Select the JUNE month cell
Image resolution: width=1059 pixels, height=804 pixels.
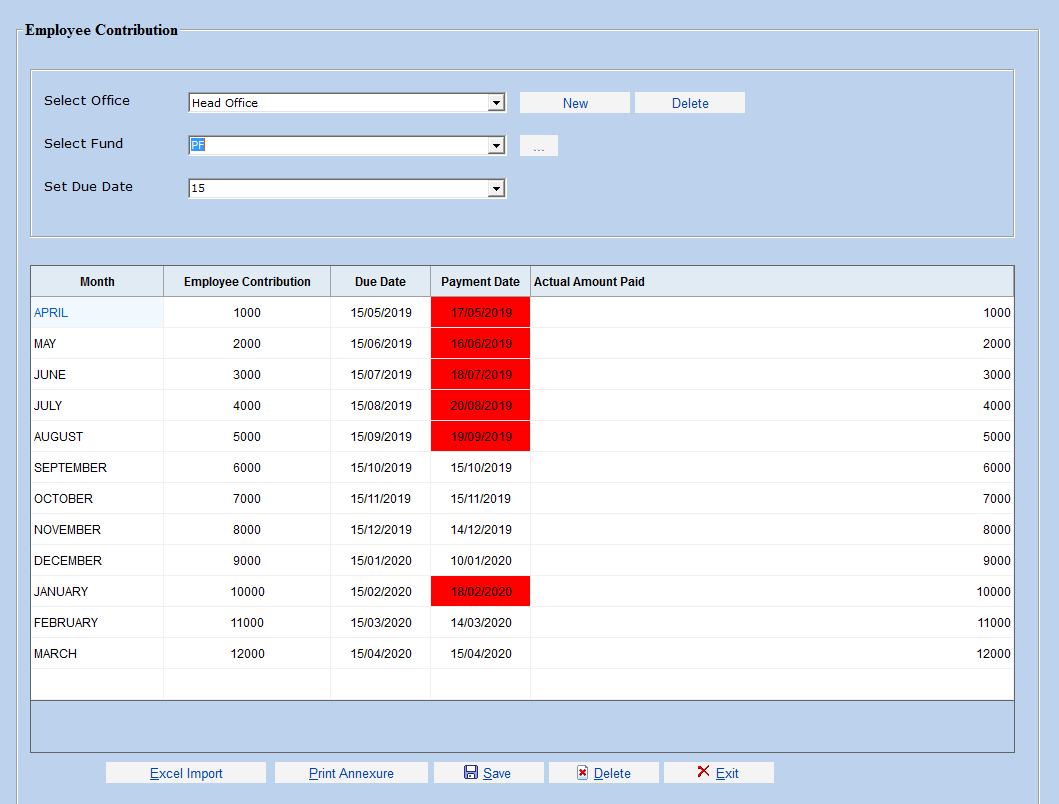tap(97, 375)
